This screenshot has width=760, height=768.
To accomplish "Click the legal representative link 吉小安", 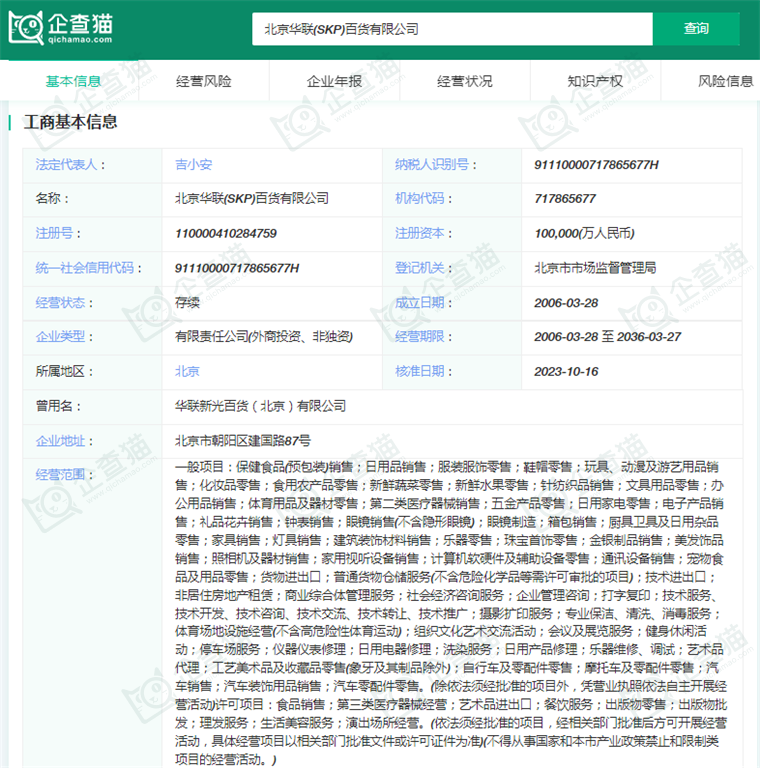I will point(193,165).
